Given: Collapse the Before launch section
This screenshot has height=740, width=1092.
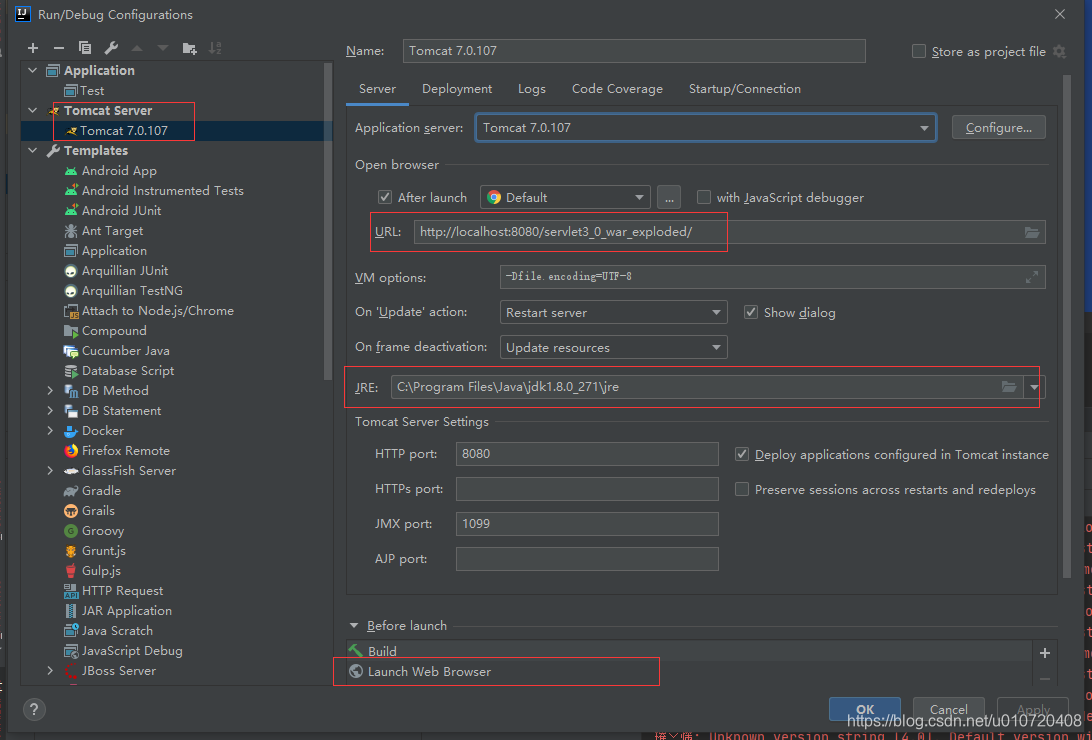Looking at the screenshot, I should (354, 625).
